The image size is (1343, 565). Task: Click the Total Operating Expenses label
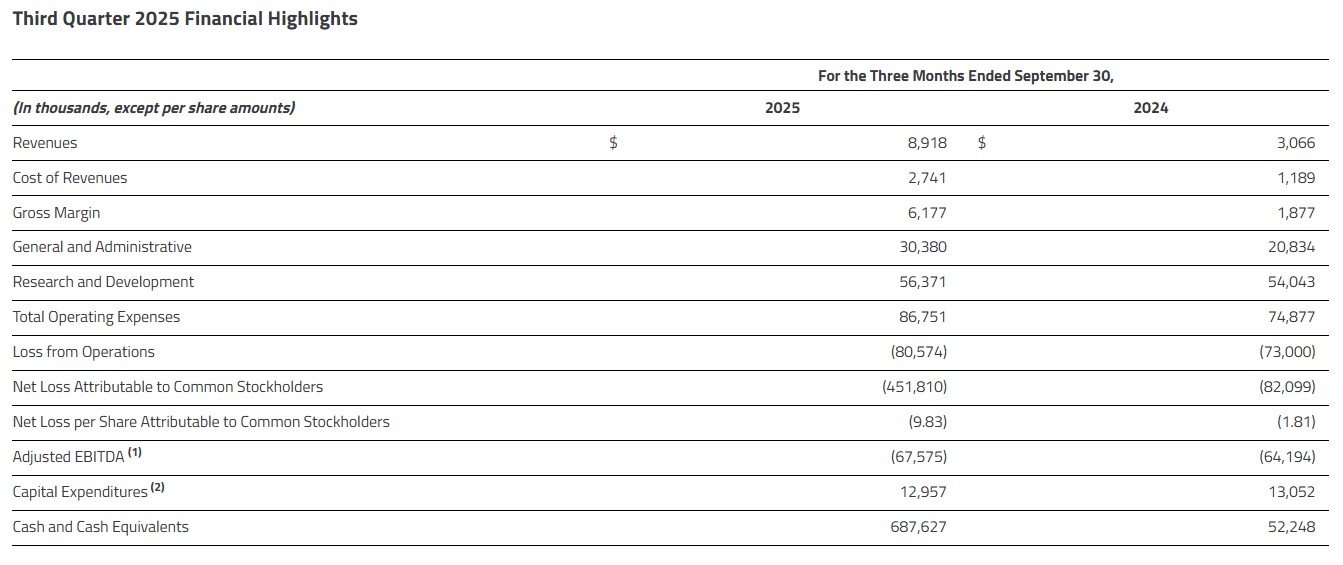point(96,317)
